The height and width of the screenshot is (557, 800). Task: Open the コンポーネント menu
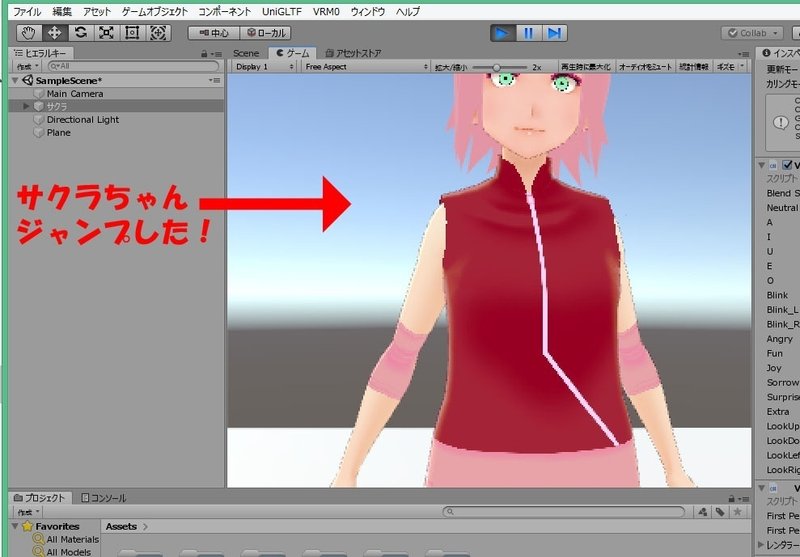coord(224,11)
